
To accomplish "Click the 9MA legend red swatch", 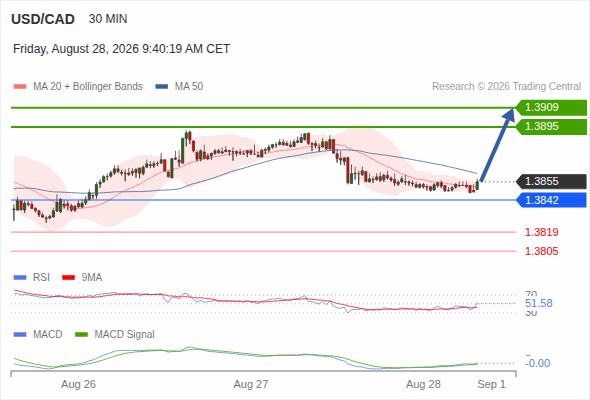I will (68, 278).
